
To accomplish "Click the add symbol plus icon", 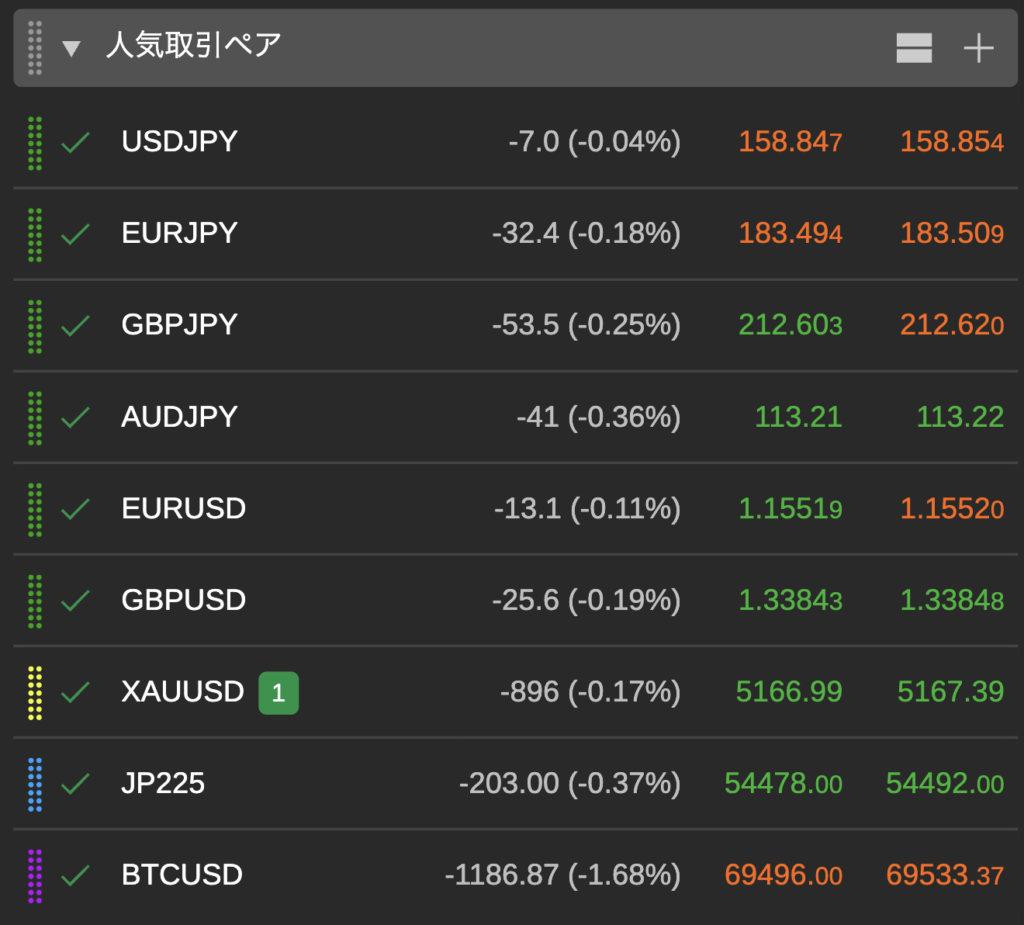I will pos(977,48).
